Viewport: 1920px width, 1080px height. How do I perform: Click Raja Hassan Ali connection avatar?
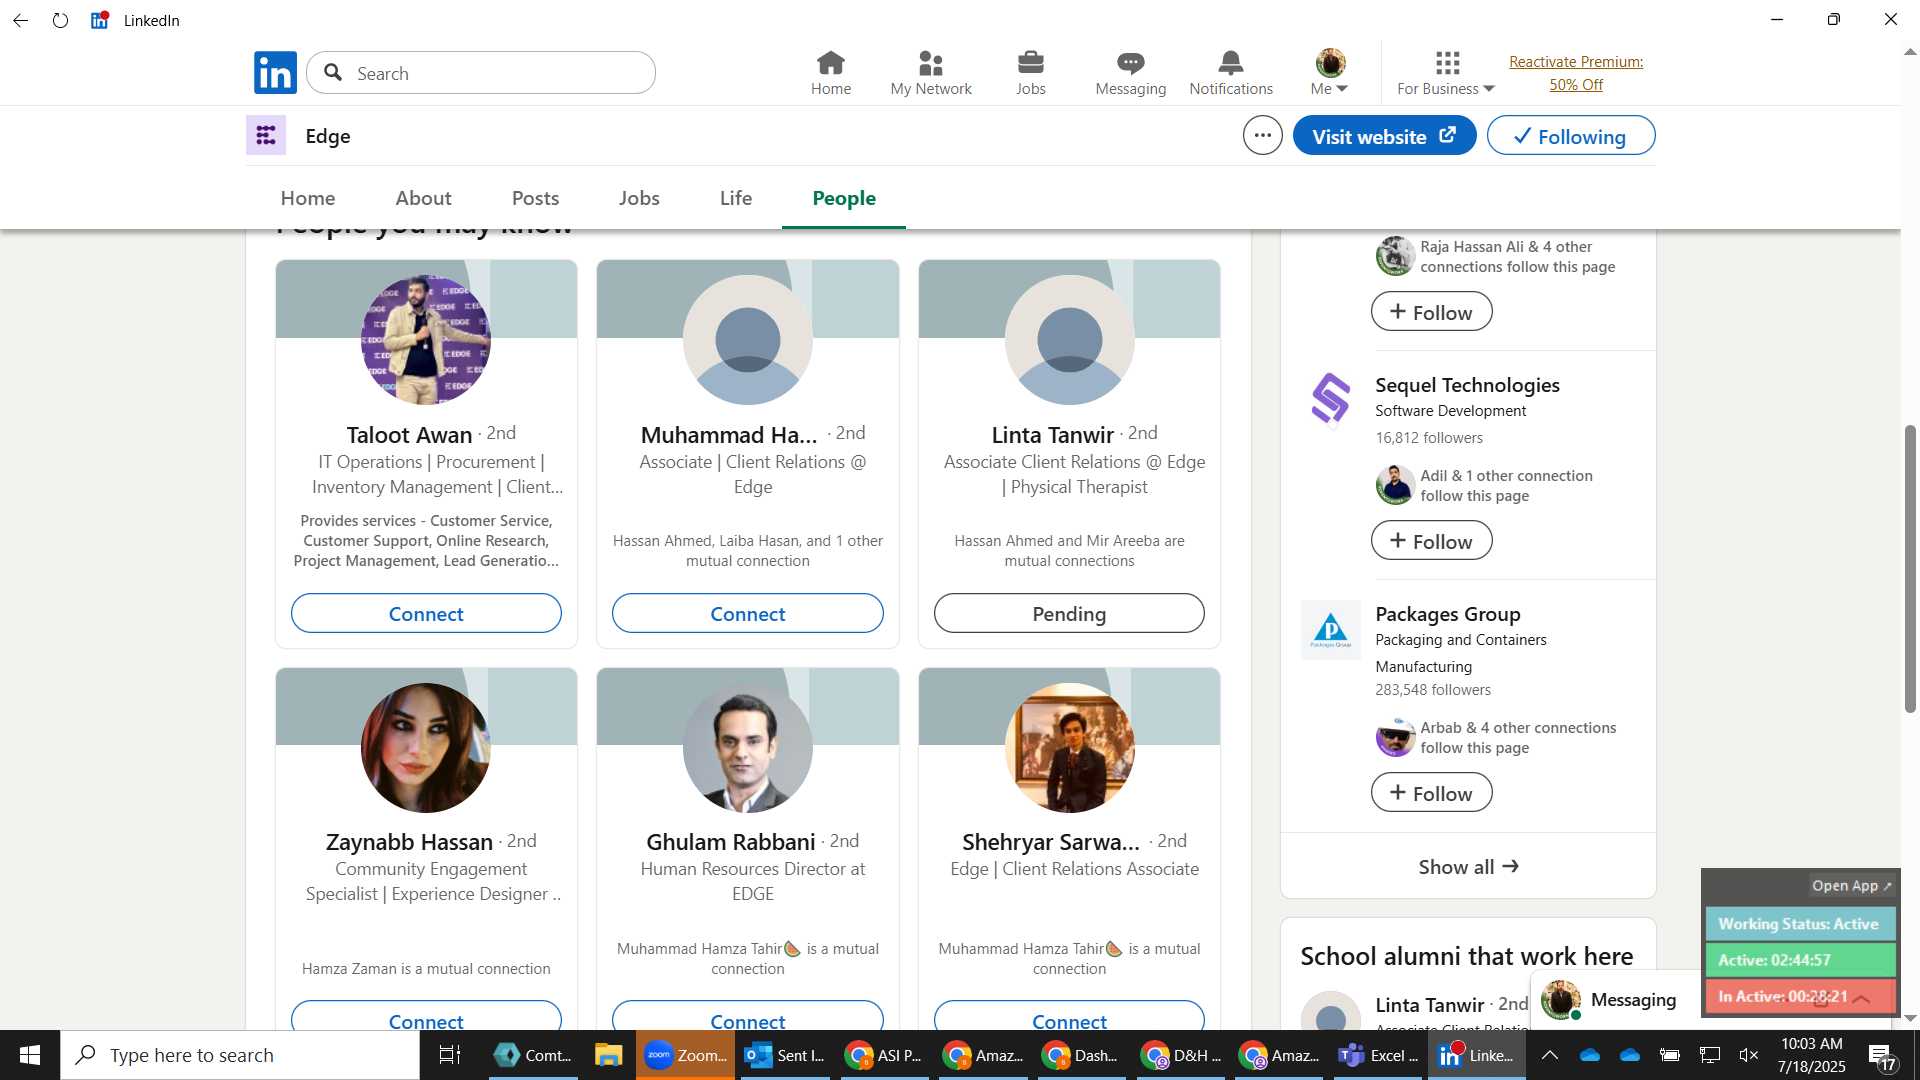[x=1395, y=256]
